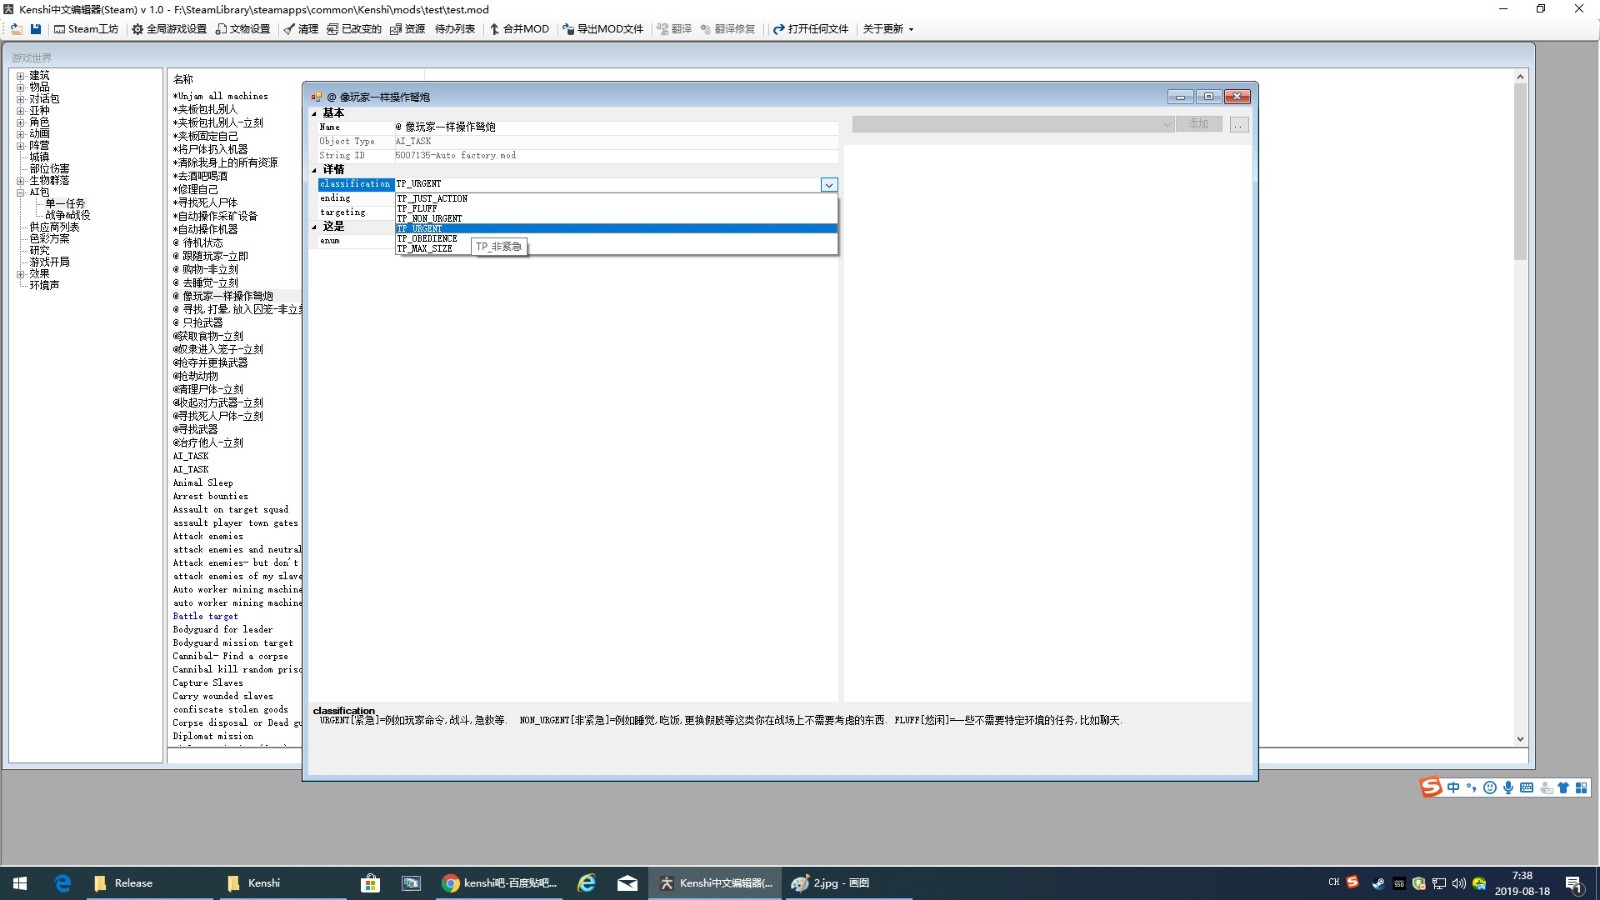Image resolution: width=1600 pixels, height=900 pixels.
Task: Toggle the classification dropdown arrow
Action: [x=829, y=185]
